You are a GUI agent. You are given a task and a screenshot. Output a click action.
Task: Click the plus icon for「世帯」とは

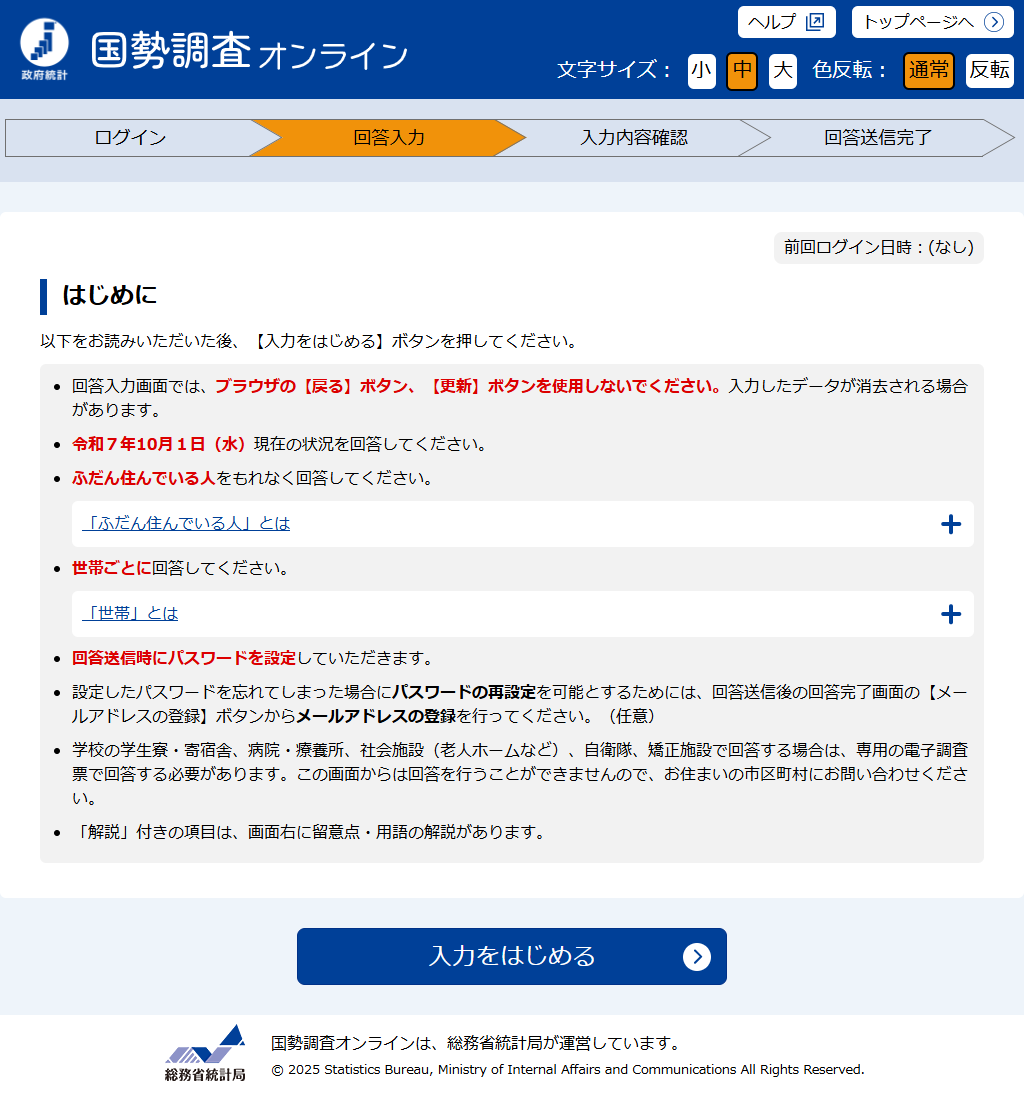tap(951, 614)
